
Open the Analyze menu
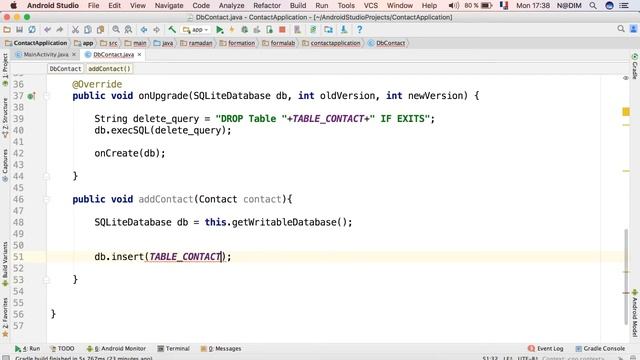pyautogui.click(x=231, y=5)
